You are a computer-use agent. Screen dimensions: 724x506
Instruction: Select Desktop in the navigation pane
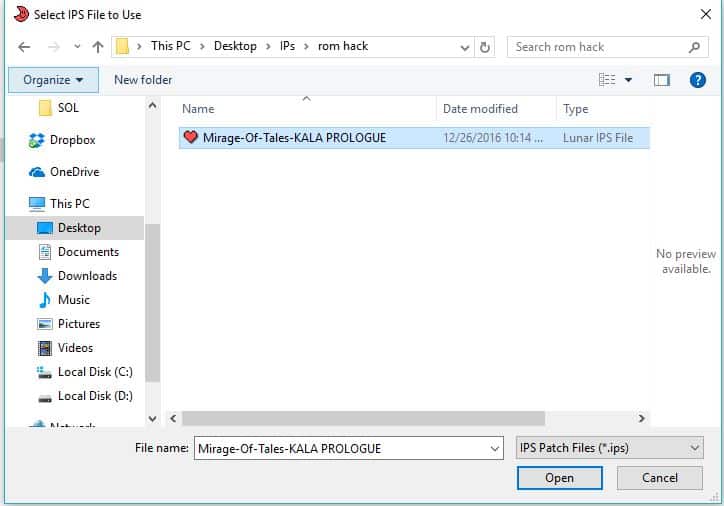pyautogui.click(x=75, y=228)
